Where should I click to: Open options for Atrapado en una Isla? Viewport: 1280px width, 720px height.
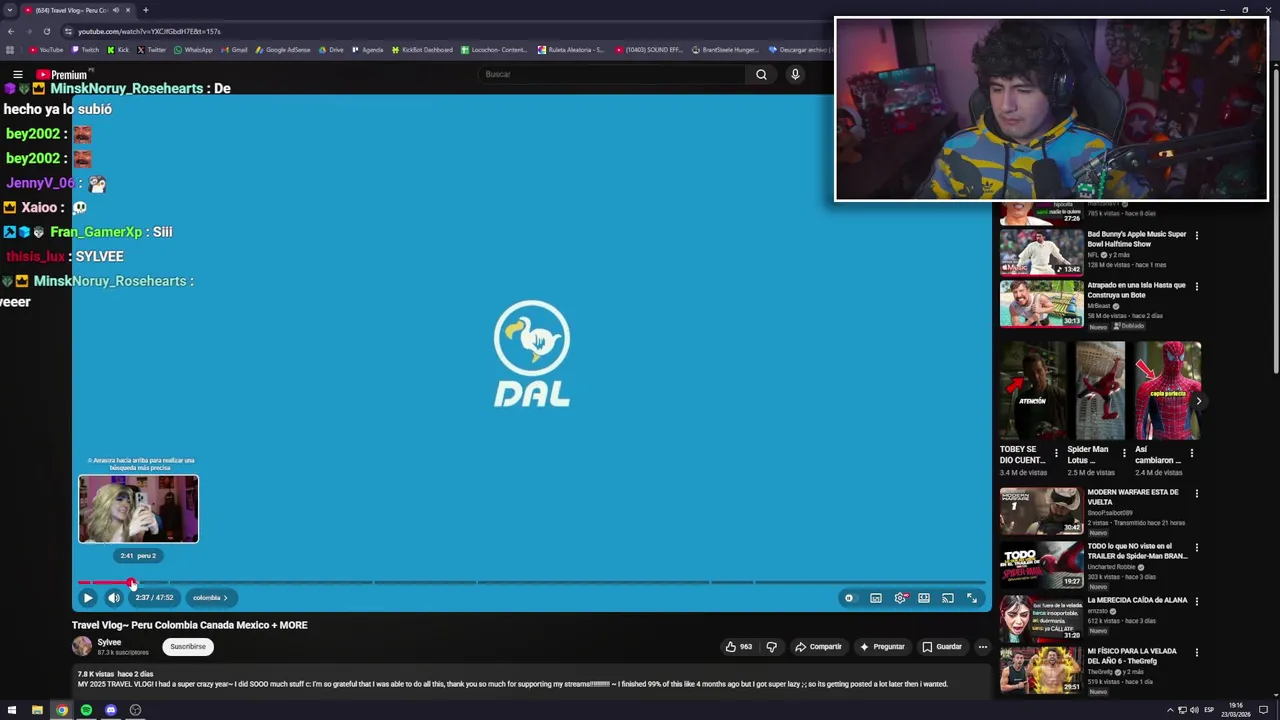pos(1197,286)
